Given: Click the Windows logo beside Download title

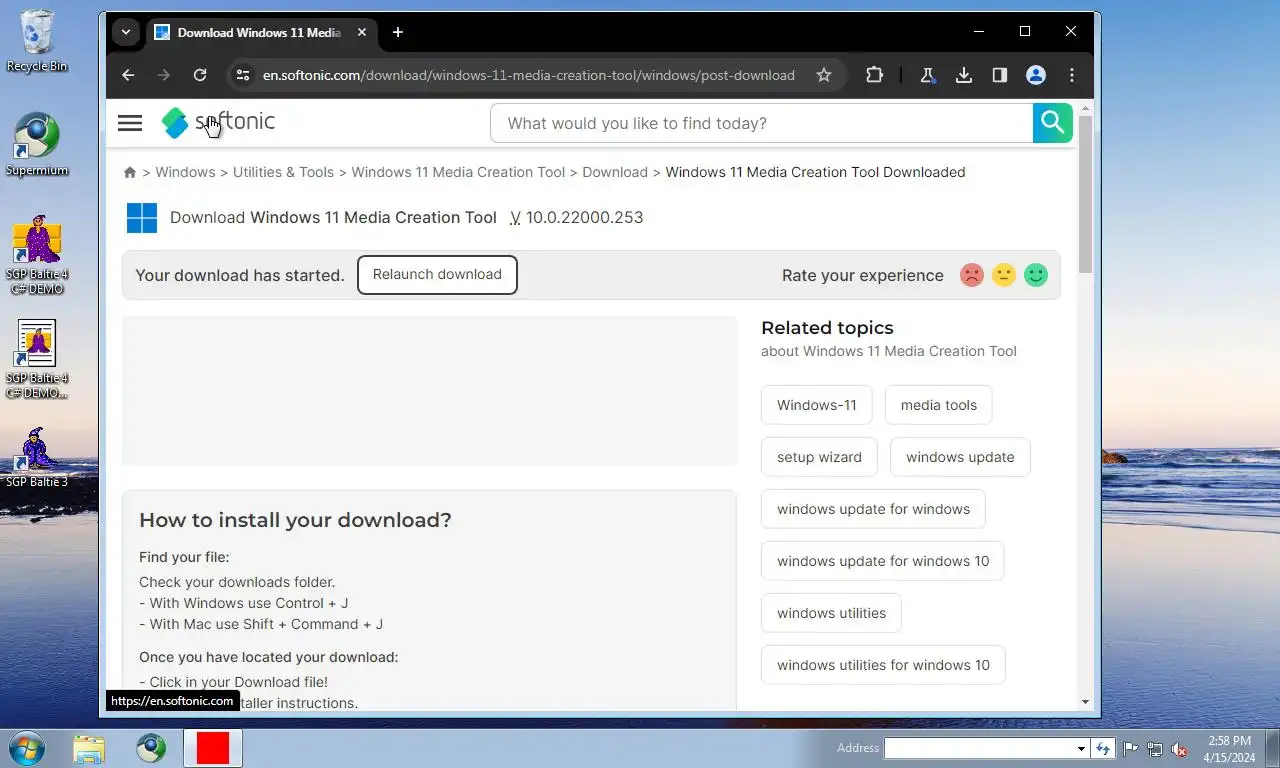Looking at the screenshot, I should click(142, 217).
